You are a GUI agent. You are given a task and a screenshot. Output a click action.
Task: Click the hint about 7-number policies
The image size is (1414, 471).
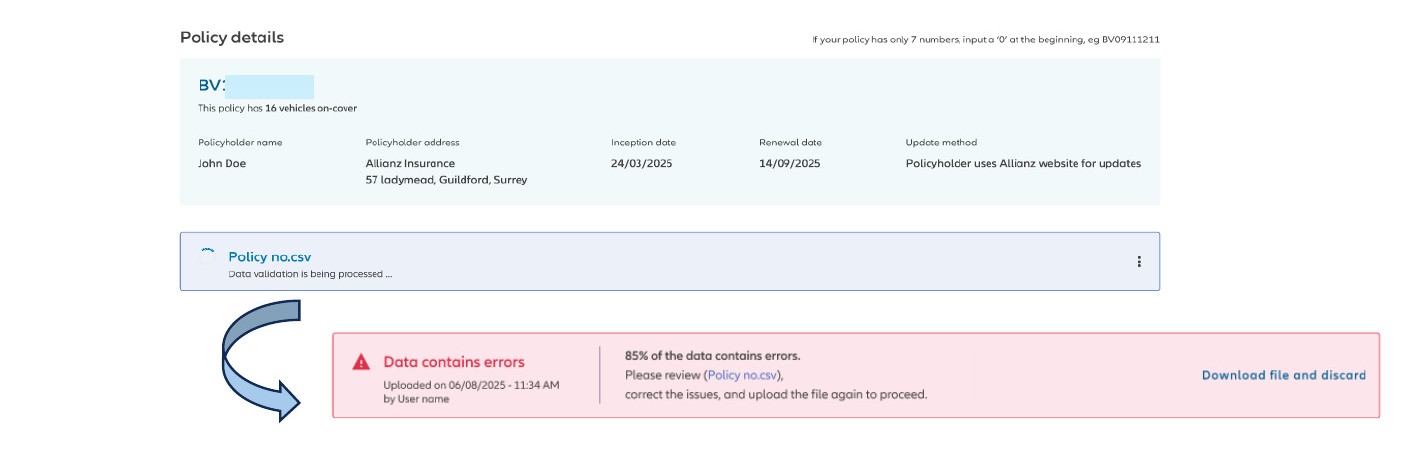986,40
